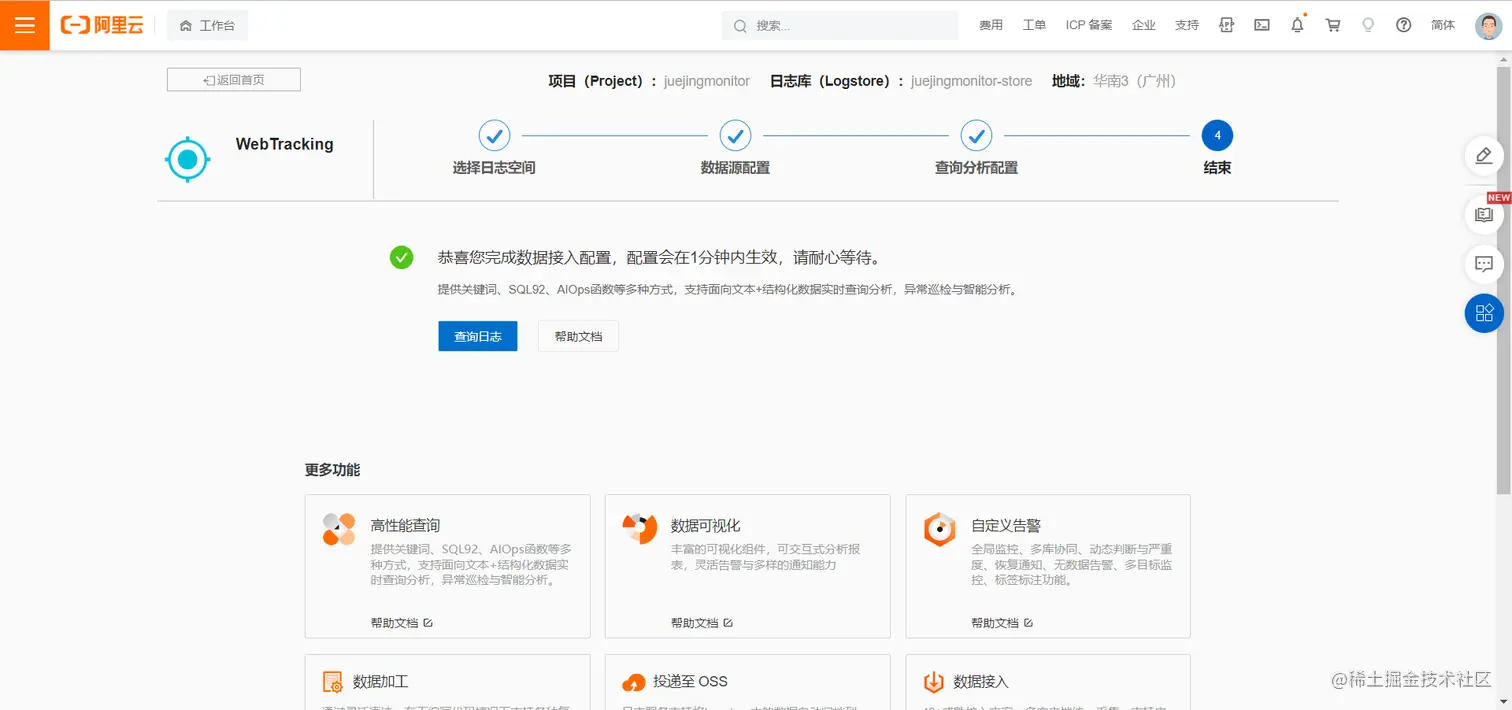Viewport: 1512px width, 710px height.
Task: Go to step 数据源配置 checkmark
Action: point(735,135)
